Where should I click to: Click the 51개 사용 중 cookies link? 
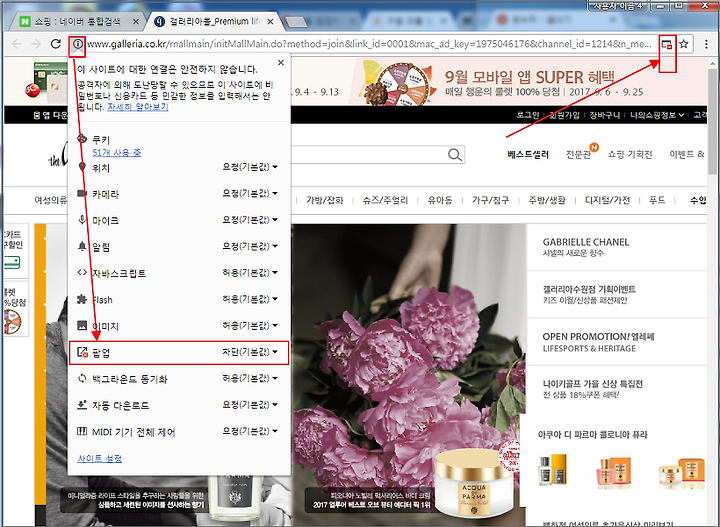pos(117,152)
